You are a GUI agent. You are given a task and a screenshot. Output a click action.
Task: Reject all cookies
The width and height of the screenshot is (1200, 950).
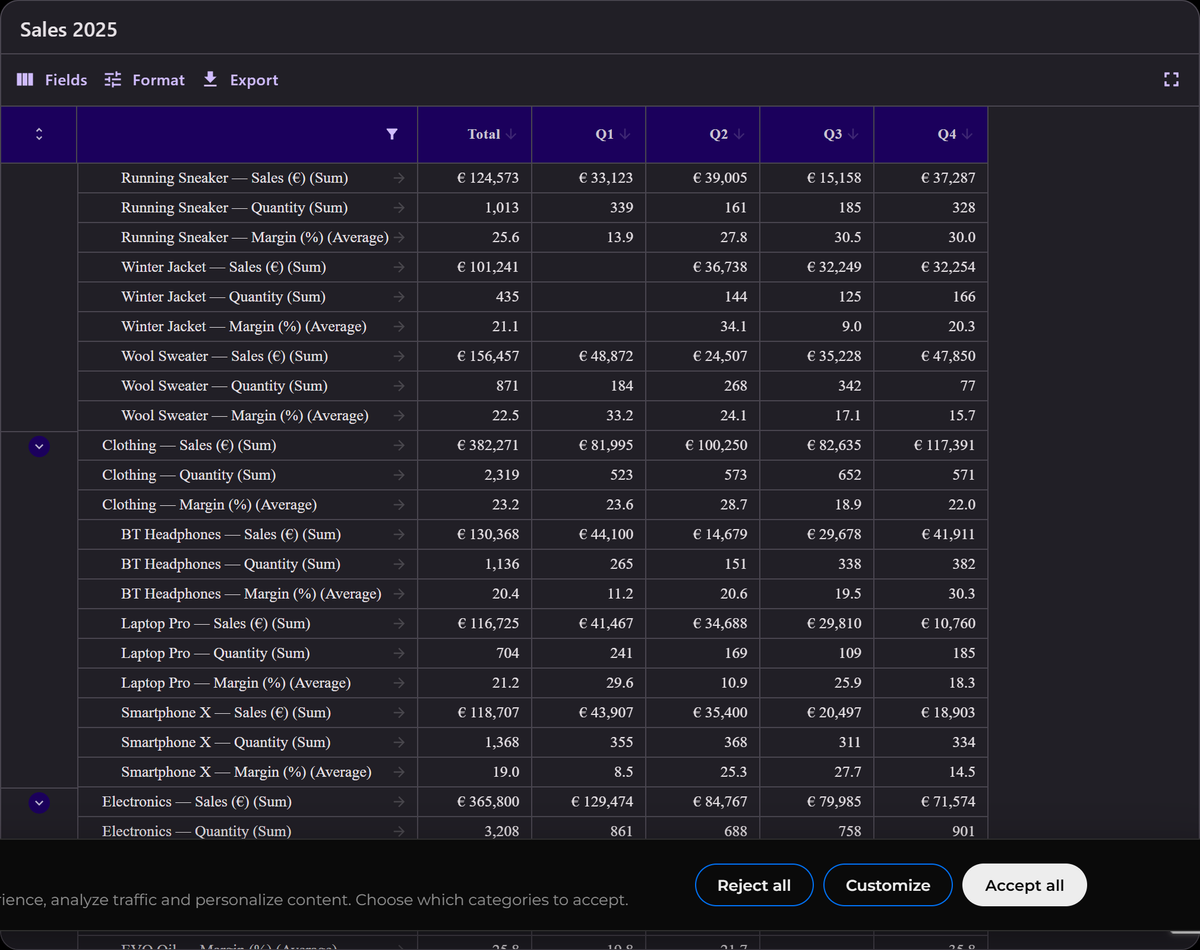(754, 885)
